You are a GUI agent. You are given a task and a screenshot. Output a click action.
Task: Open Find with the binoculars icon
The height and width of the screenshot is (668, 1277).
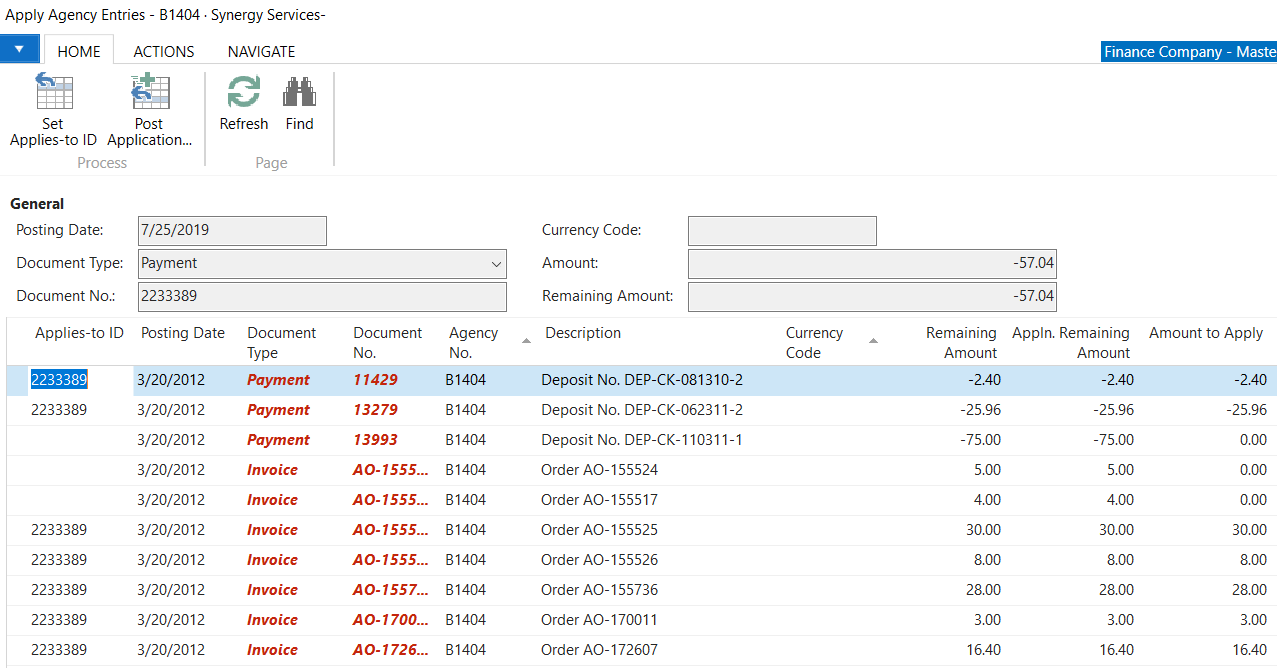(299, 92)
